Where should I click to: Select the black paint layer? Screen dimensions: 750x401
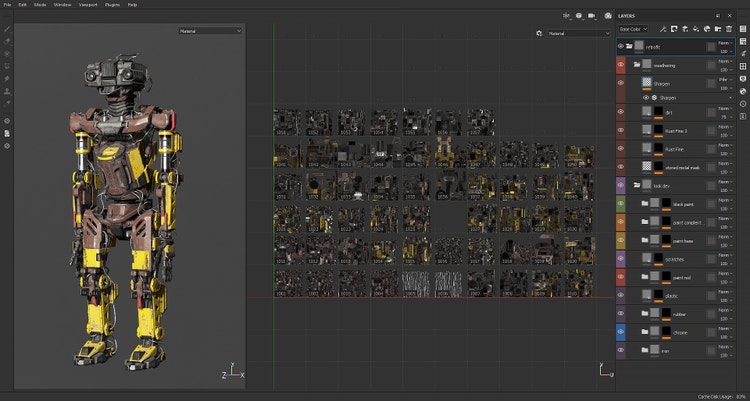685,204
